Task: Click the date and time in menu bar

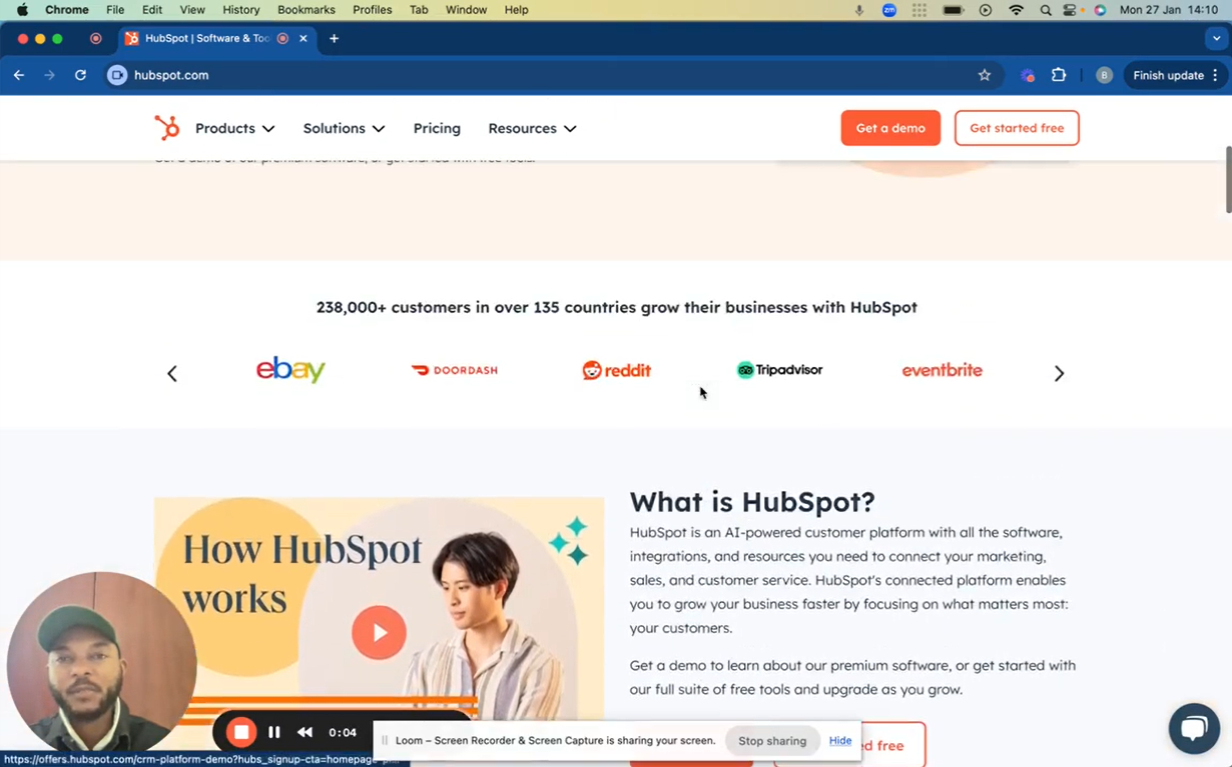Action: pyautogui.click(x=1168, y=10)
